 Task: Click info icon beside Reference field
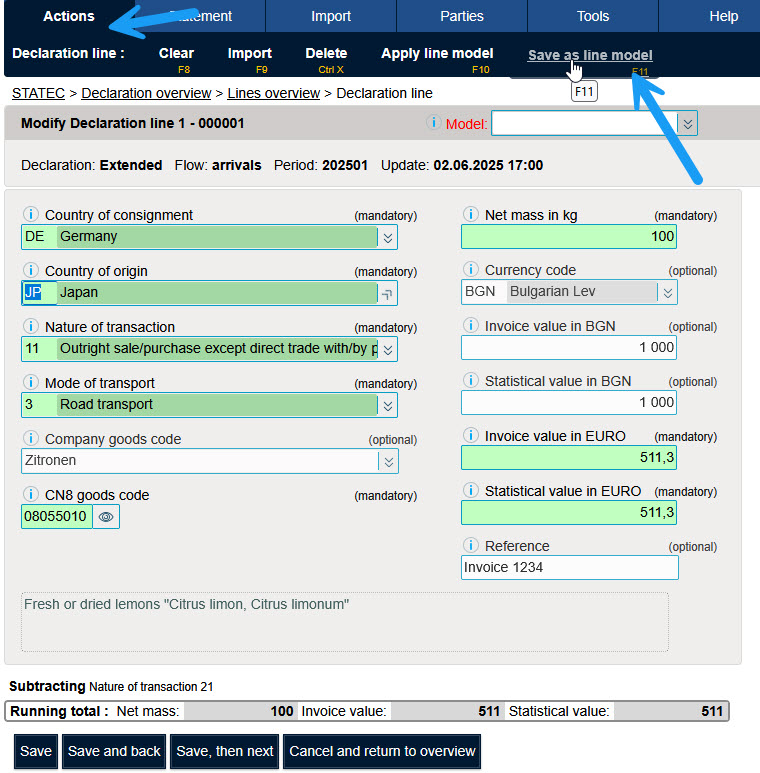[470, 546]
